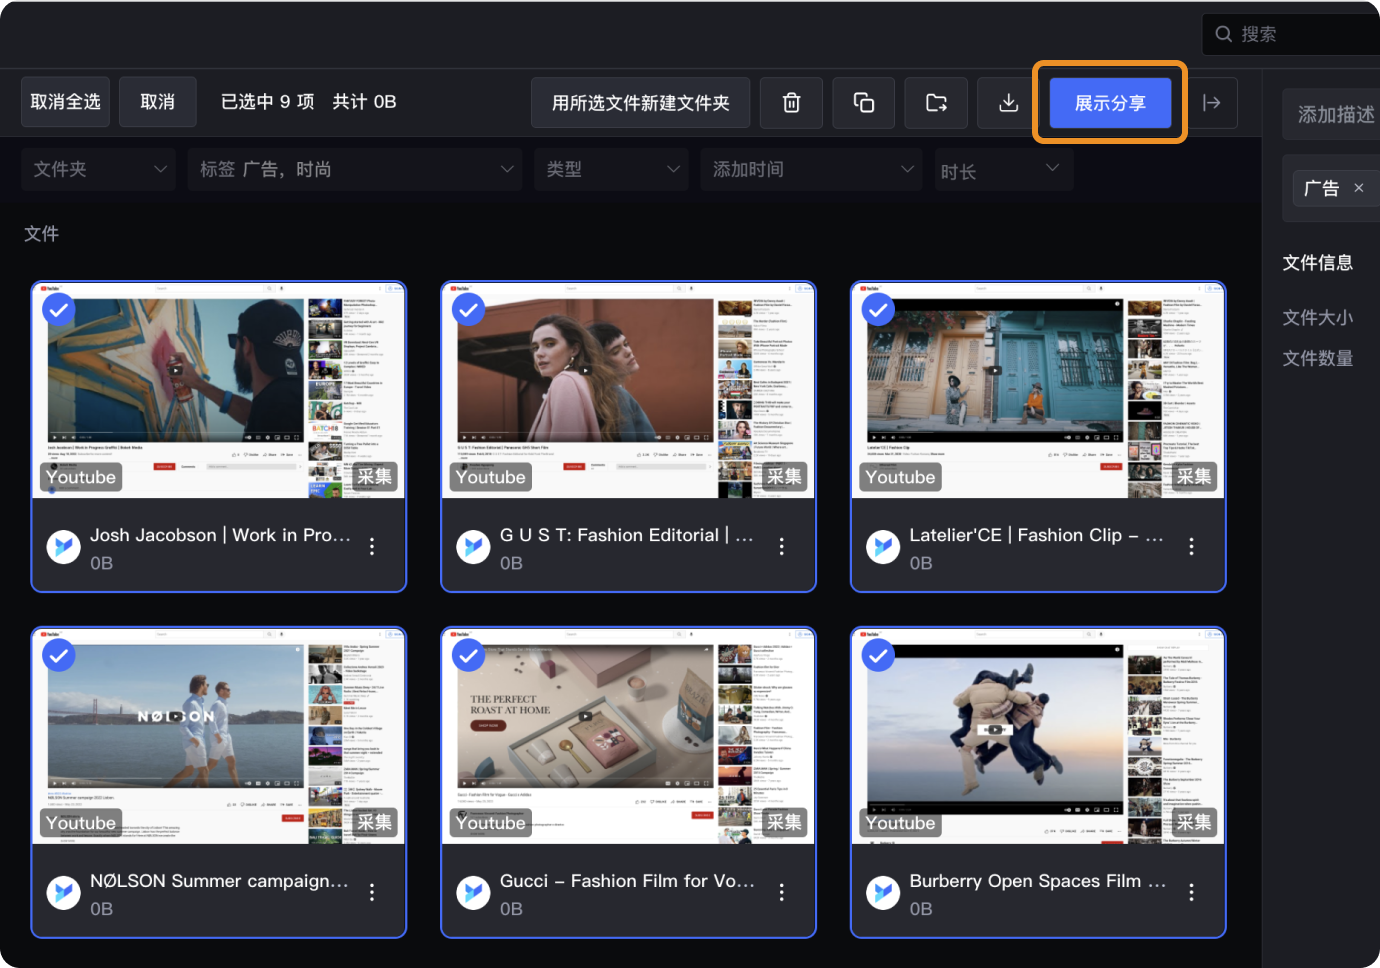Image resolution: width=1380 pixels, height=968 pixels.
Task: Open more options for Josh Jacobson card
Action: coord(372,547)
